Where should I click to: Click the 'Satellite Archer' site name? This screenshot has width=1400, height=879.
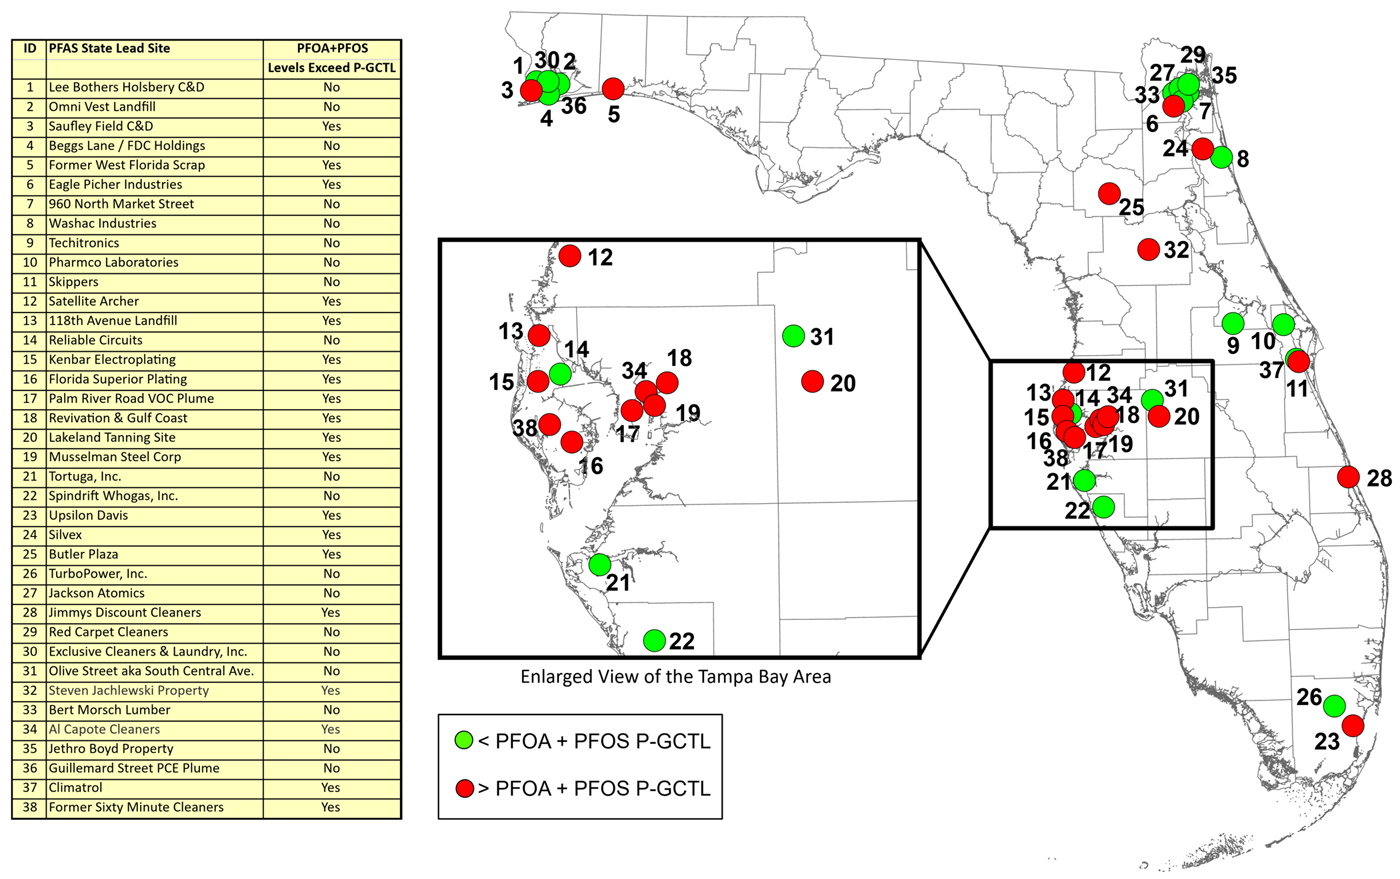(x=94, y=301)
